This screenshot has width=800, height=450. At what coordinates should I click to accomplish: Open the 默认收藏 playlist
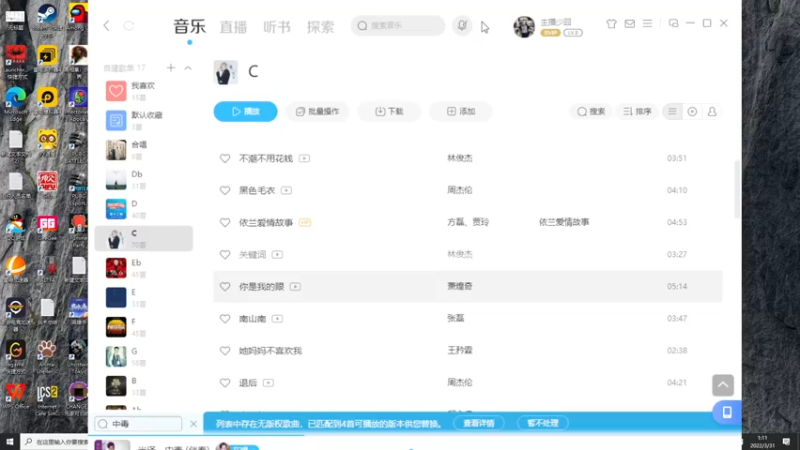pos(144,120)
